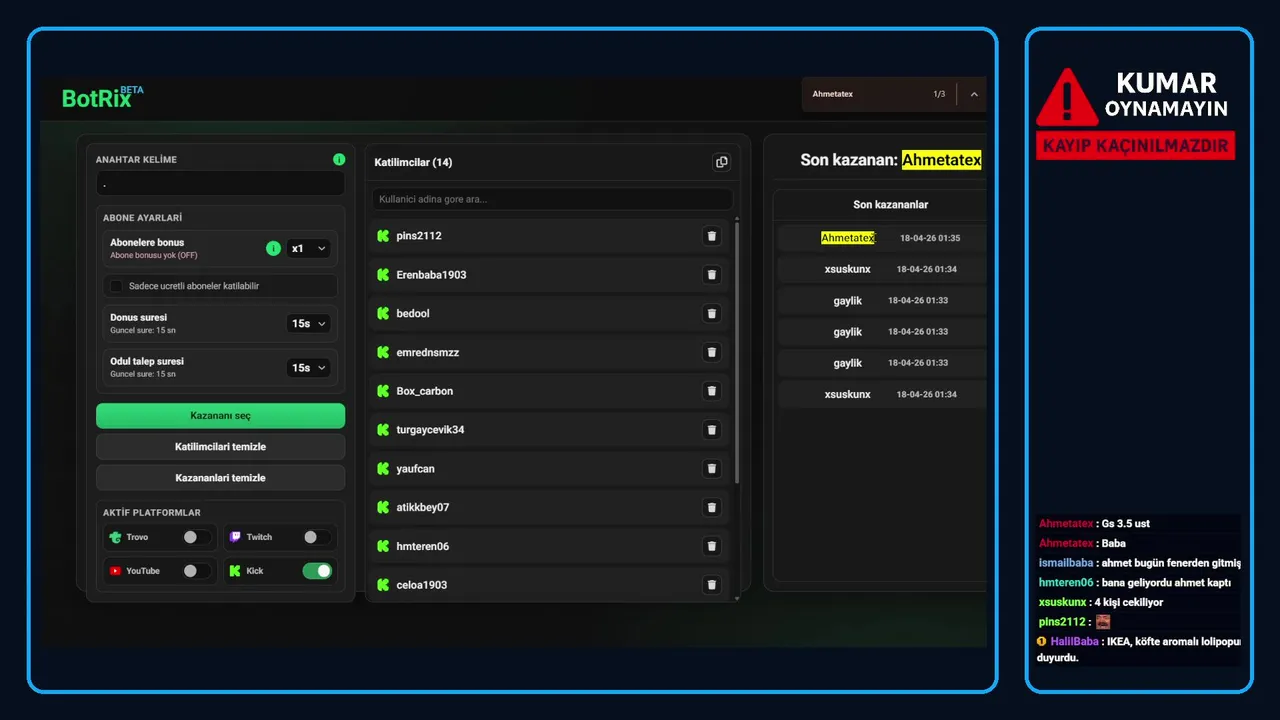1280x720 pixels.
Task: Click chat message 'Gs 3.5 ust'
Action: [x=1126, y=524]
